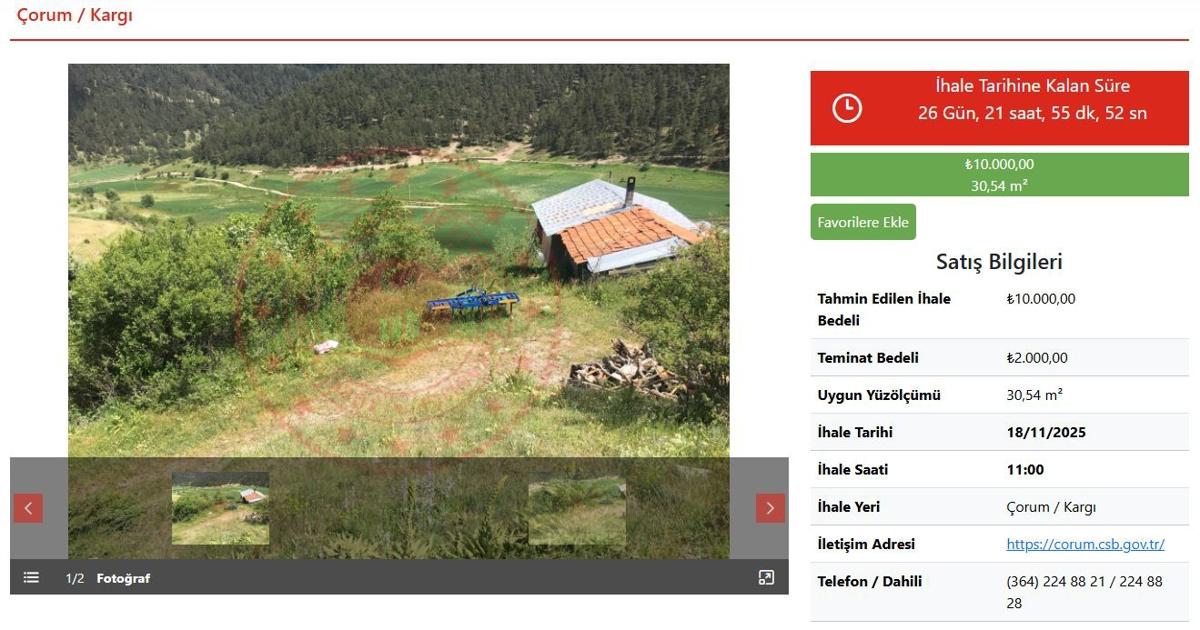The image size is (1200, 630).
Task: Select the second grassy field thumbnail
Action: pos(577,508)
